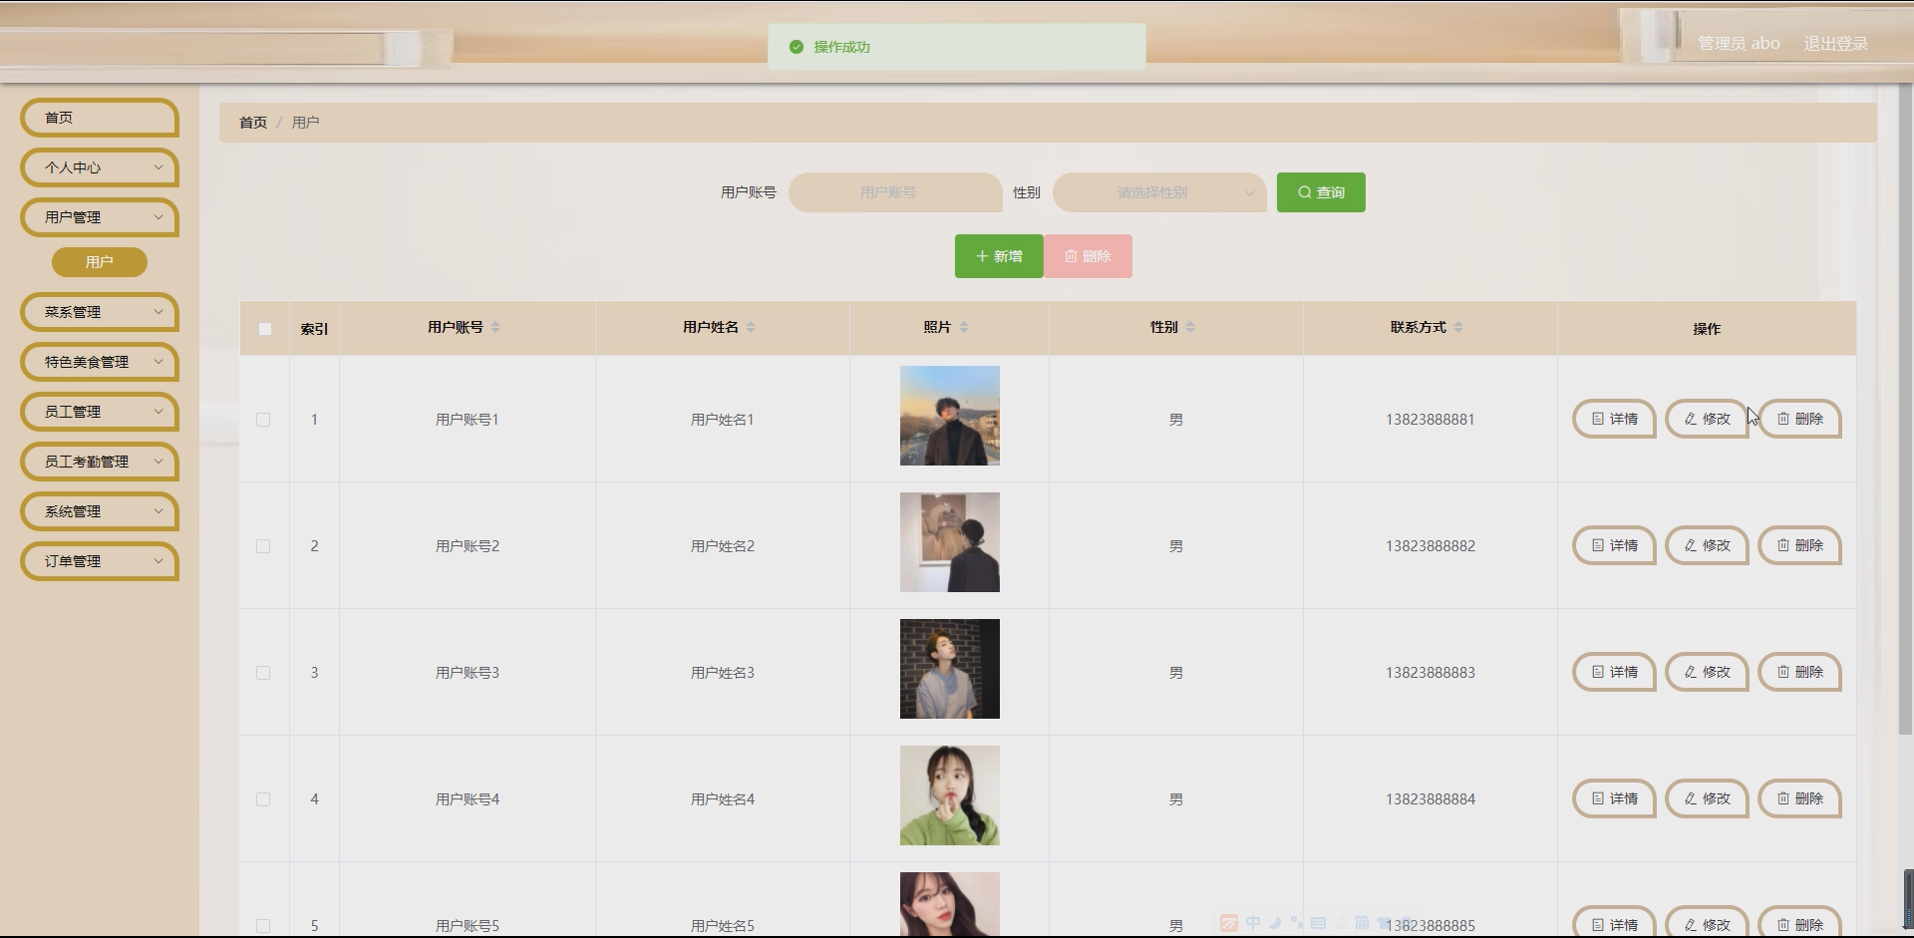
Task: Expand 员工考勤管理 sidebar menu
Action: tap(99, 461)
